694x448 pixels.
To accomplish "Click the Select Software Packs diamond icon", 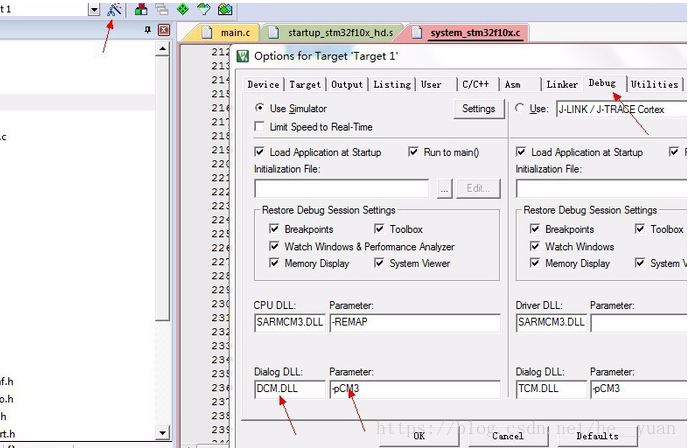I will pos(204,9).
